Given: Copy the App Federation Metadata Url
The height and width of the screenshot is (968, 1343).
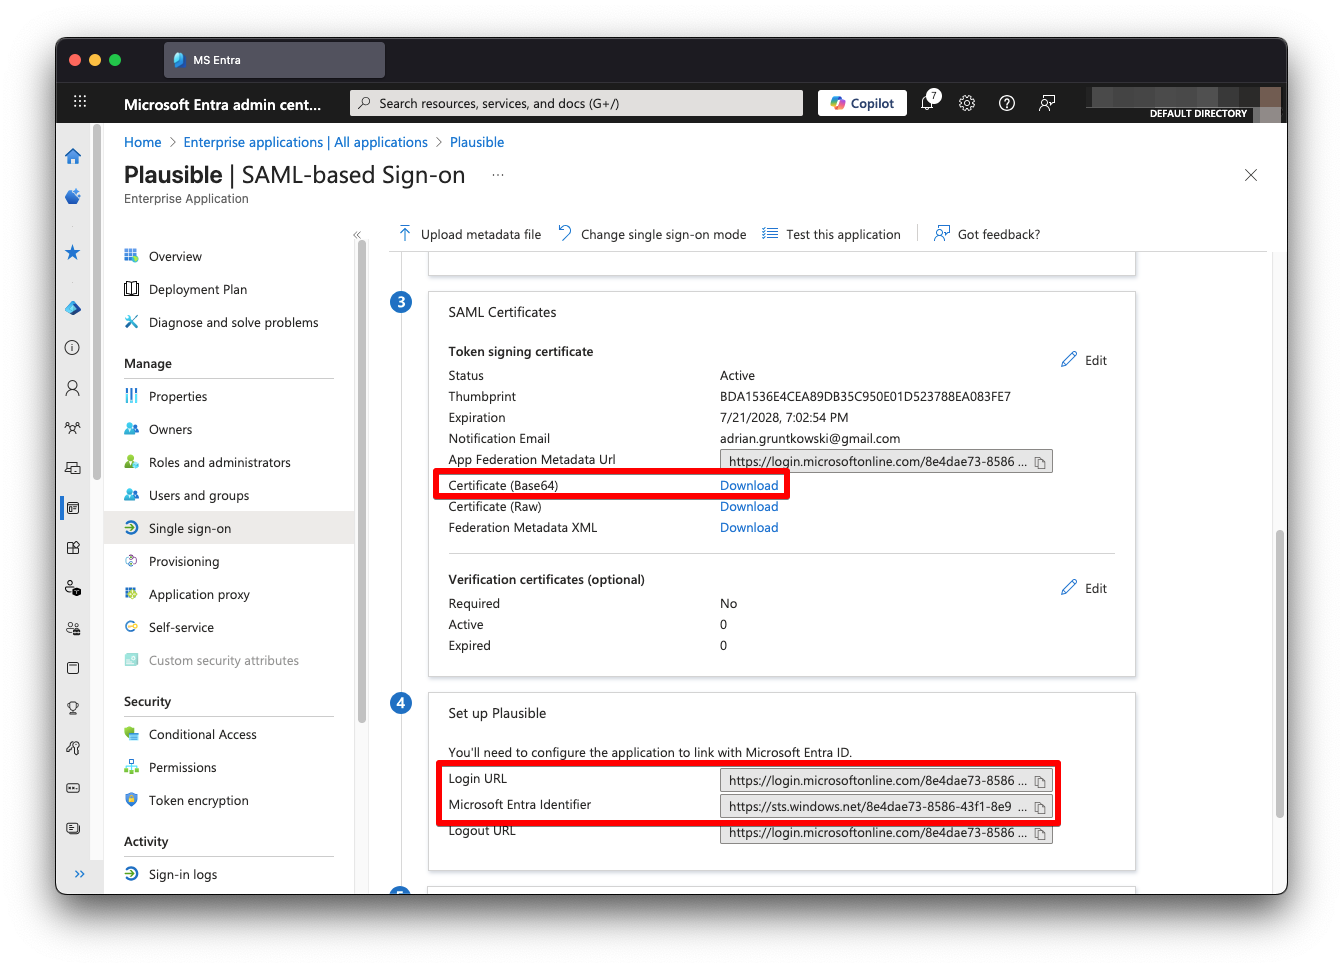Looking at the screenshot, I should point(1040,462).
